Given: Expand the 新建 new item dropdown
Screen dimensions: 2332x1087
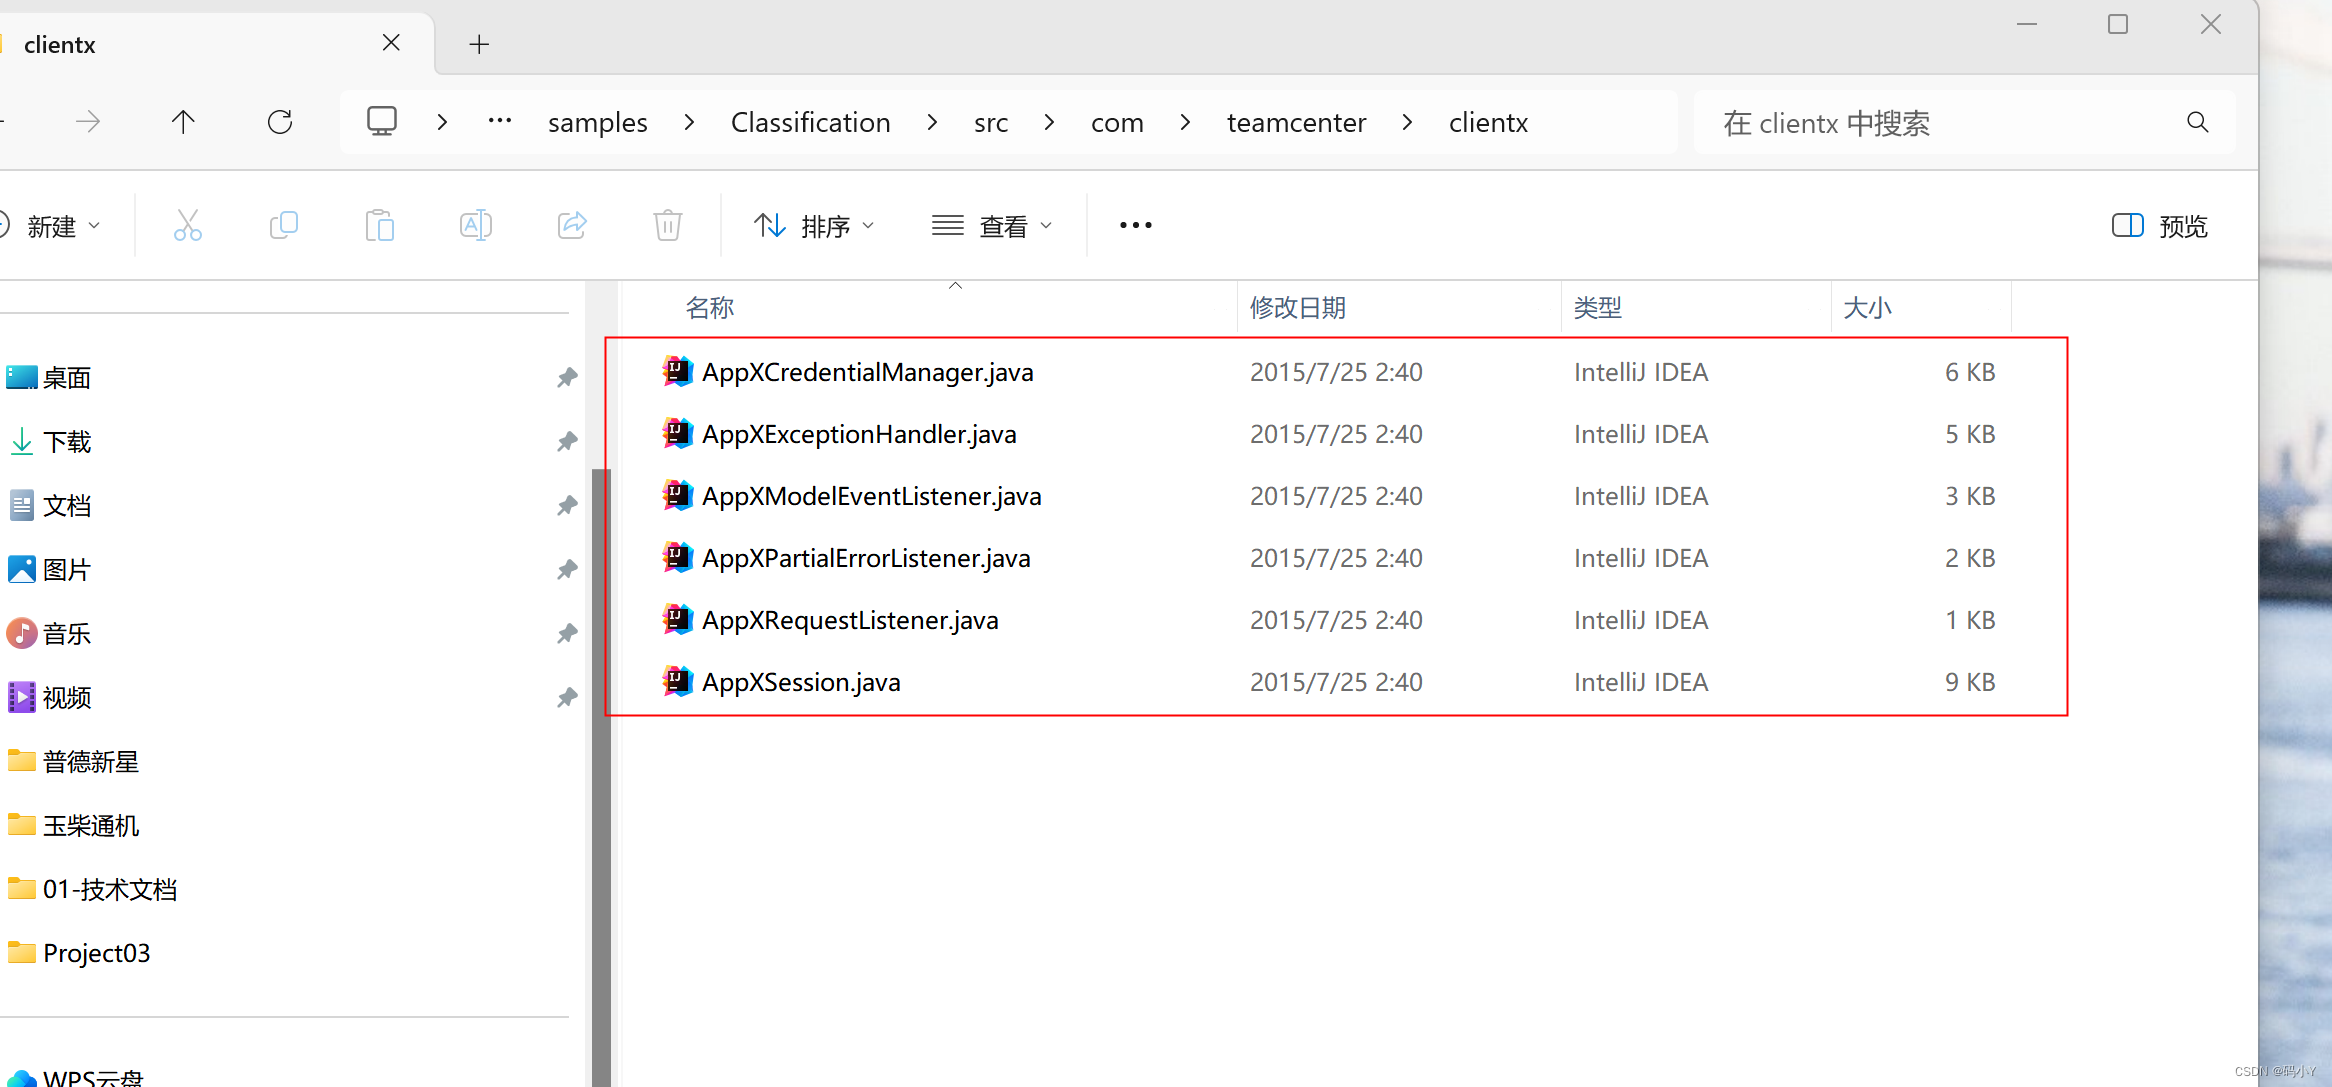Looking at the screenshot, I should point(60,225).
